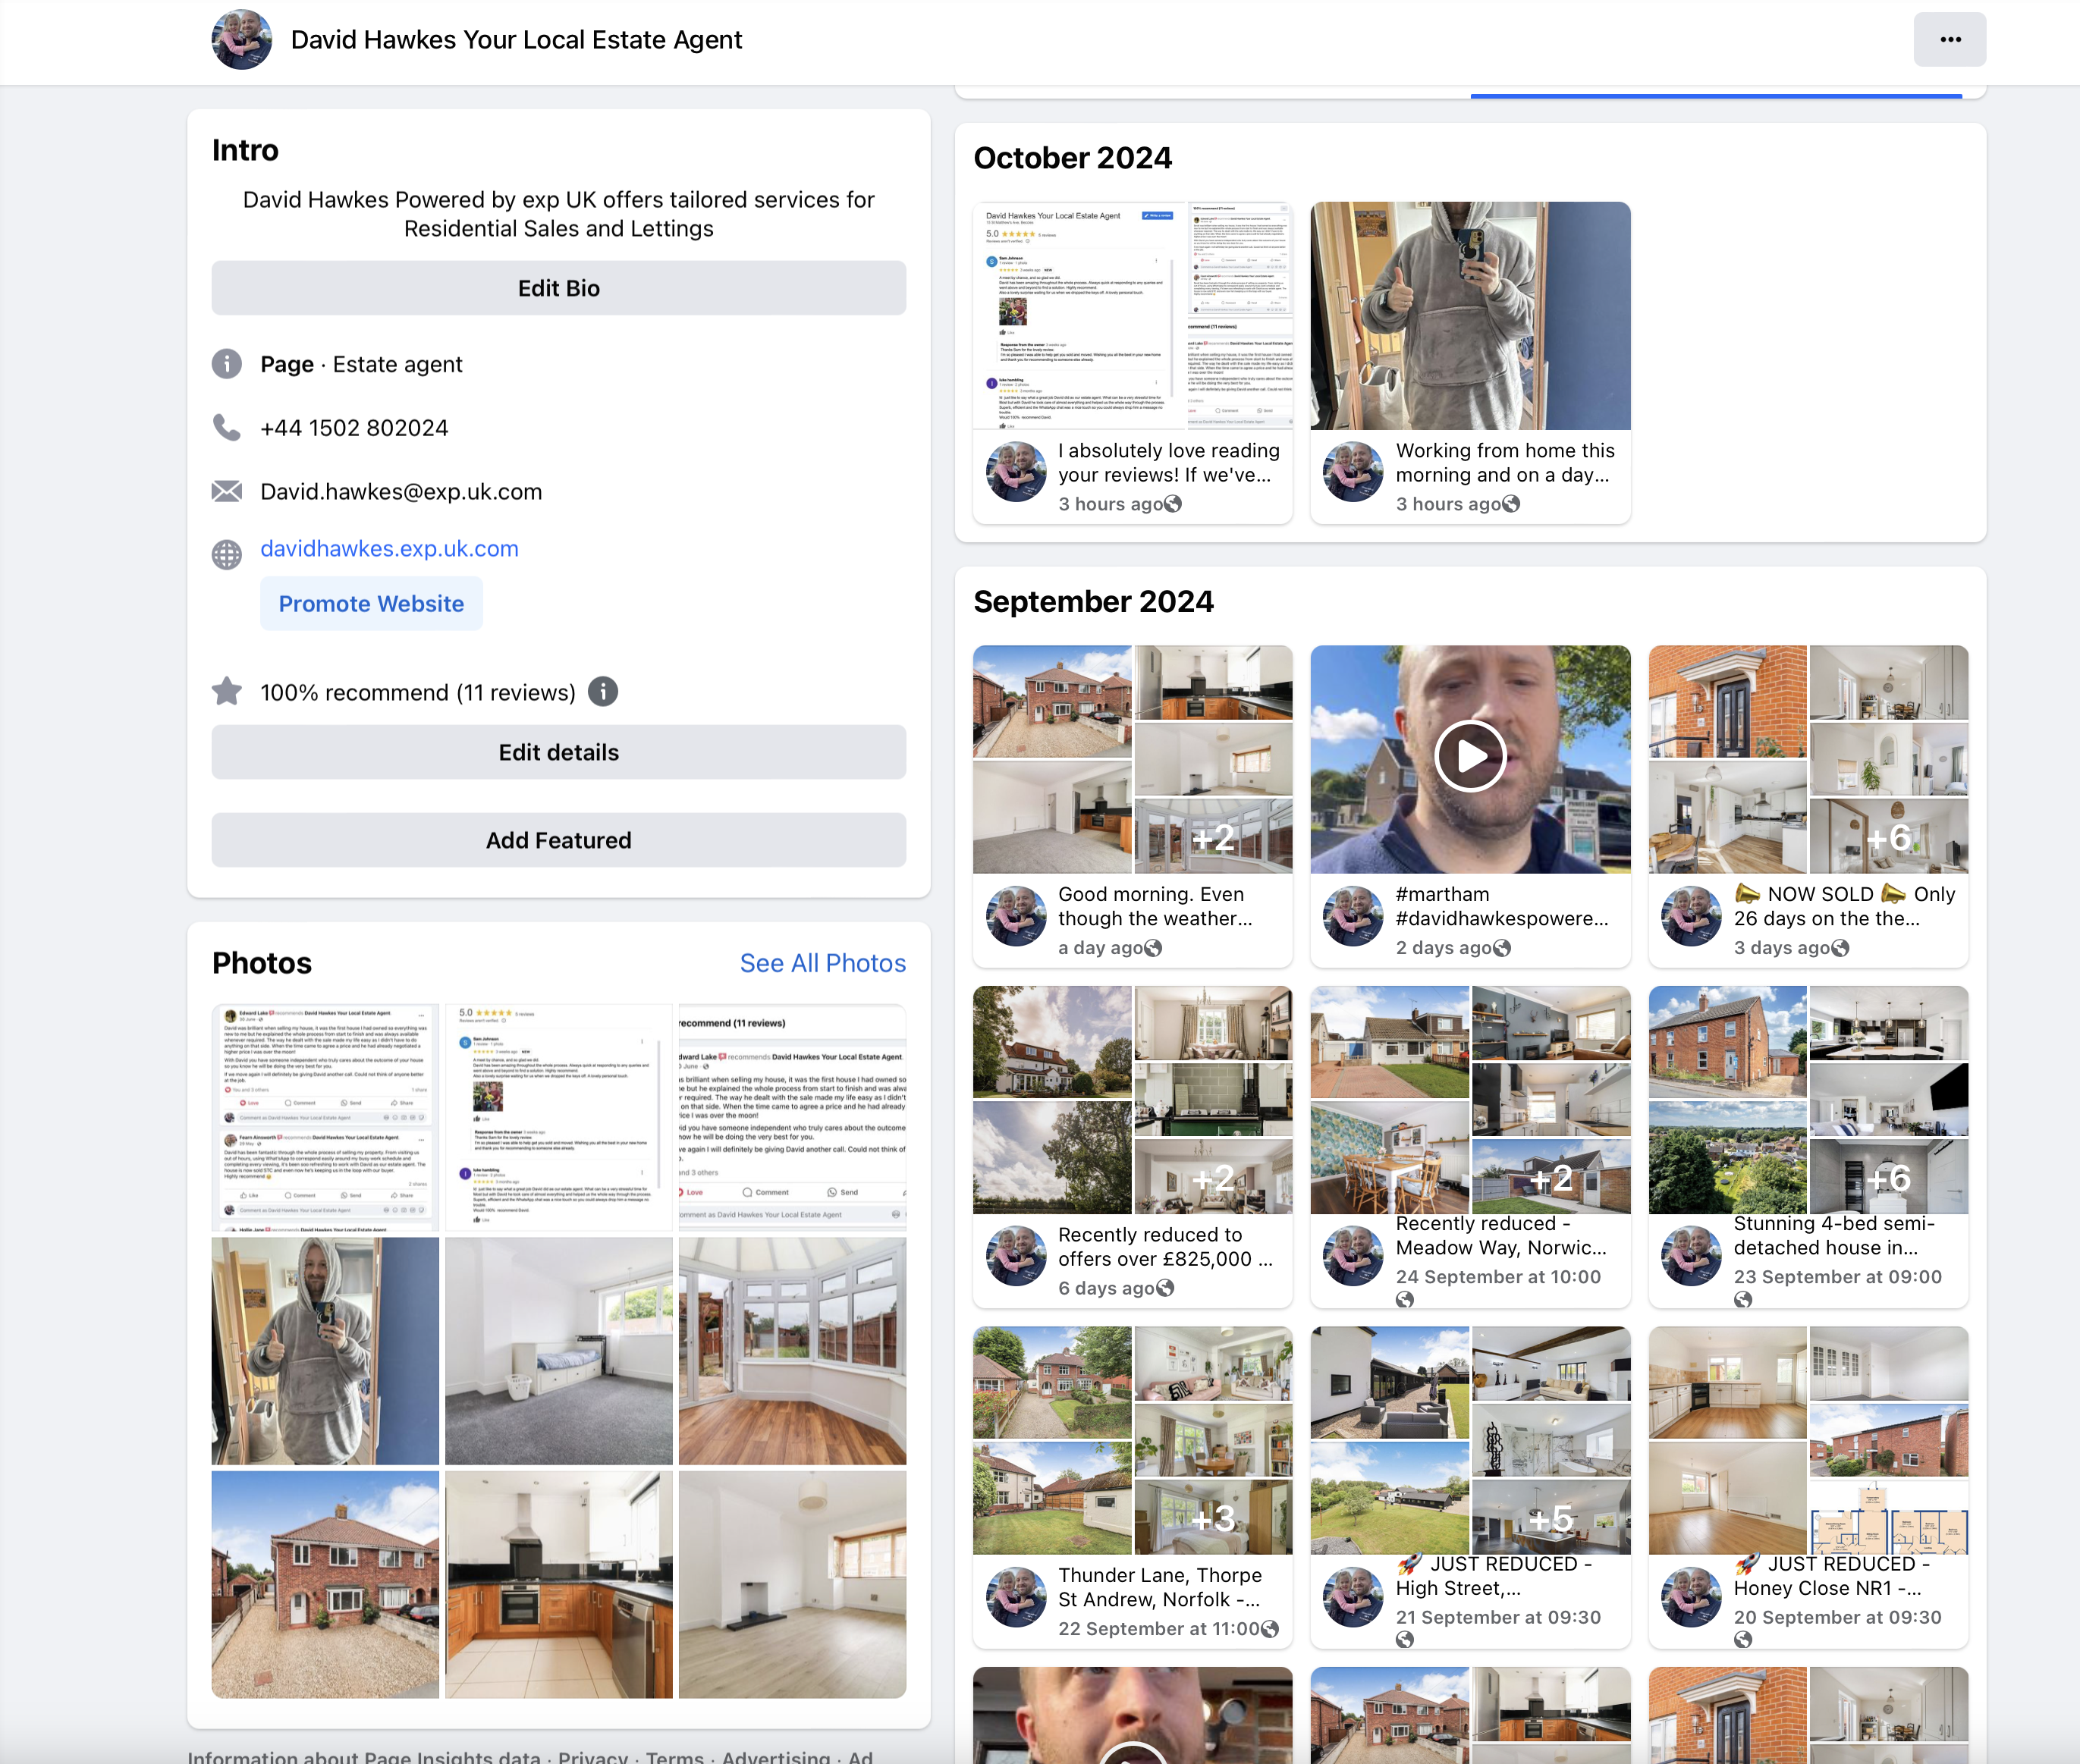Open 'recommend (11 reviews)' screenshot in Photos panel
Viewport: 2080px width, 1764px height.
[793, 1117]
